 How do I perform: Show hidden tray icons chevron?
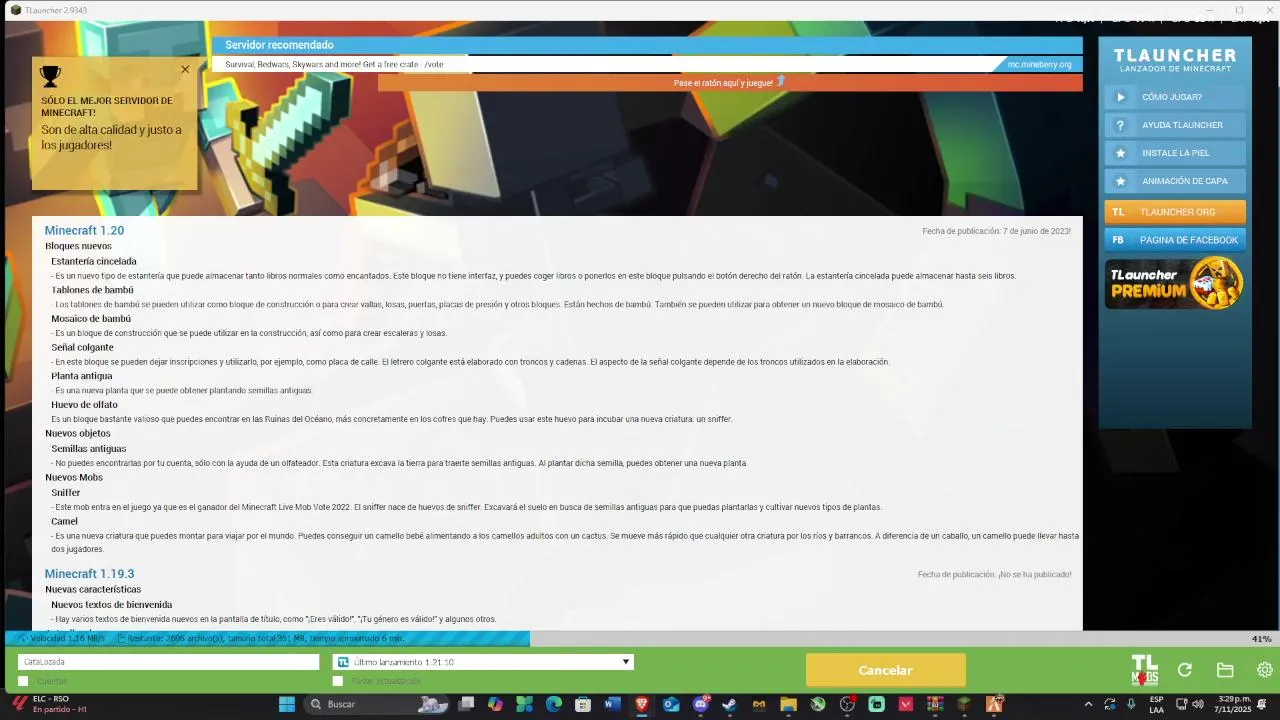click(1089, 704)
